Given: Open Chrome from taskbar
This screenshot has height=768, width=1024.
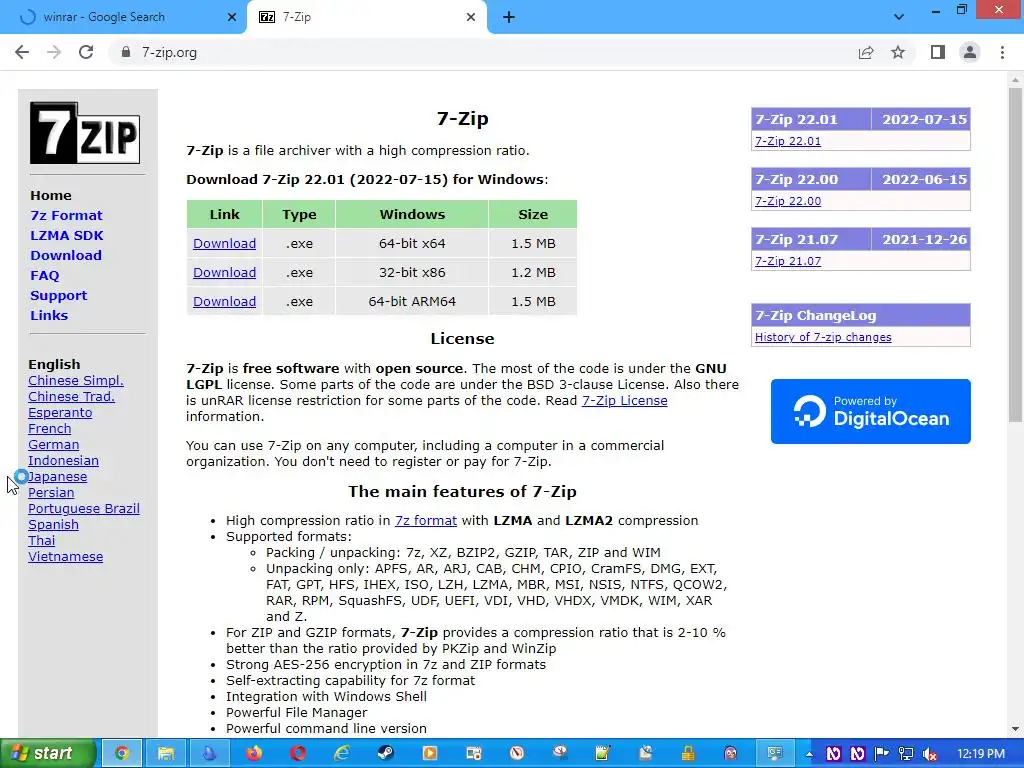Looking at the screenshot, I should [x=121, y=754].
